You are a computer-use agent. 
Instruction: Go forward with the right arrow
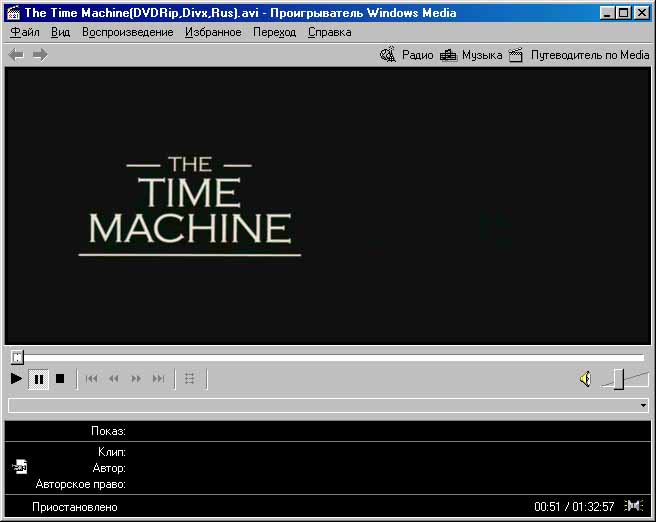pos(40,54)
